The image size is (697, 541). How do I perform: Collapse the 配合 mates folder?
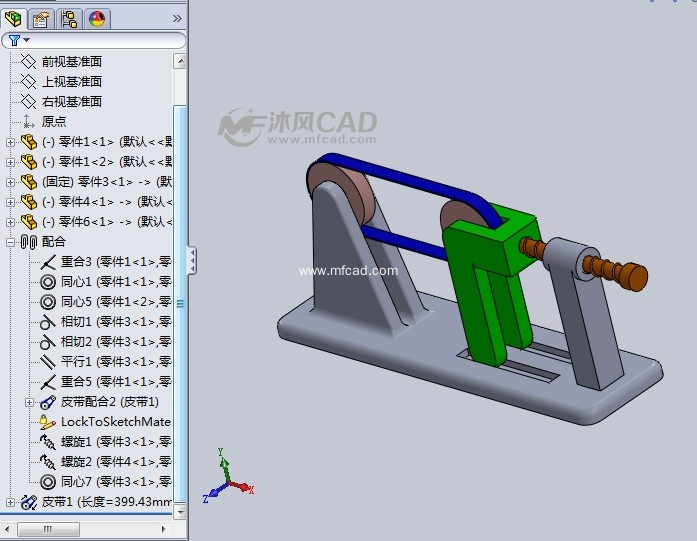pyautogui.click(x=11, y=242)
